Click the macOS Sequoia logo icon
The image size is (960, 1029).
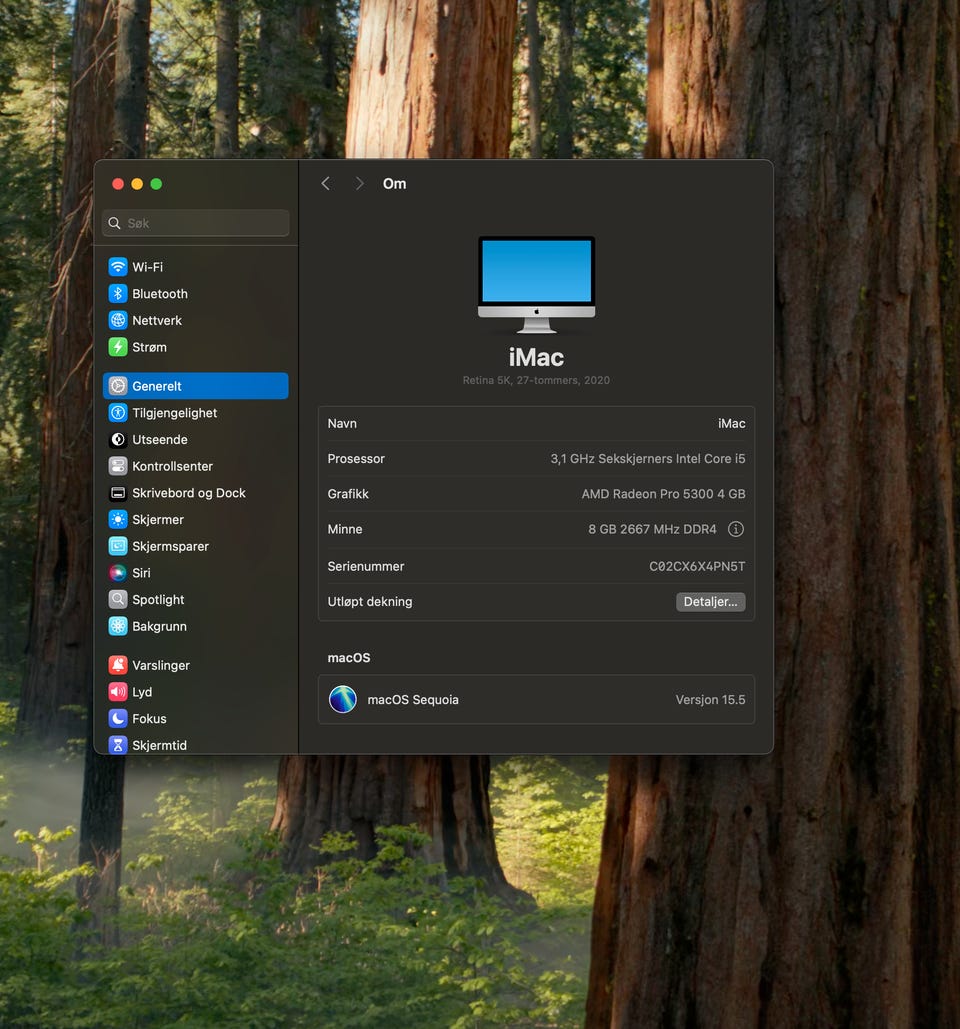pos(343,699)
